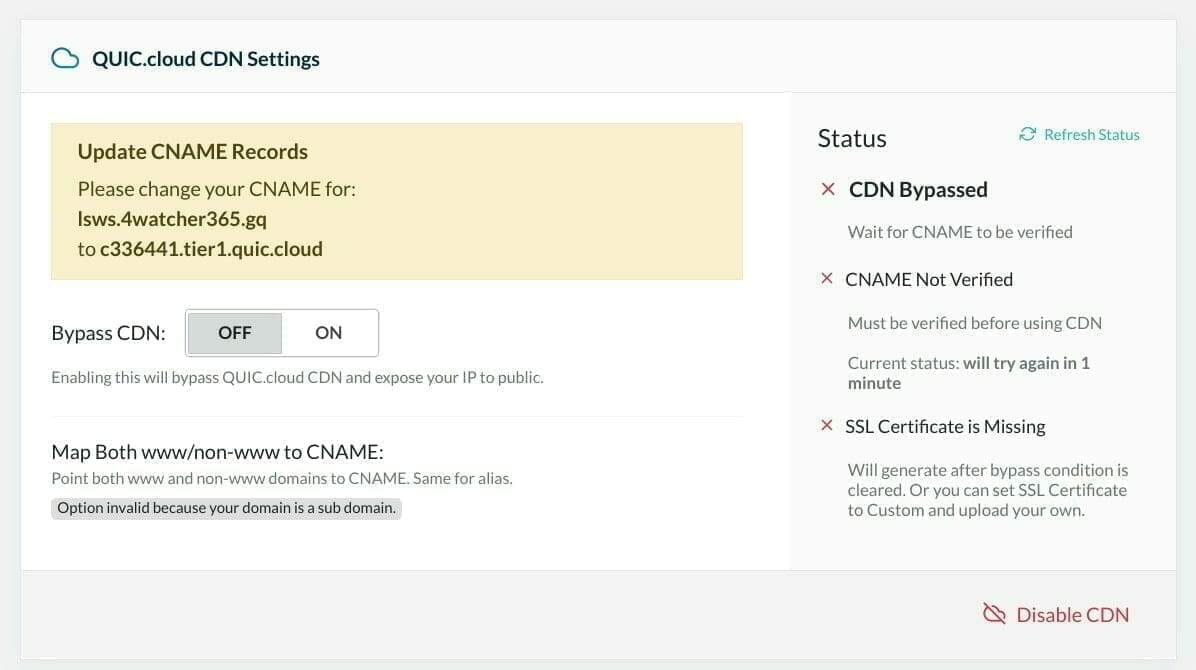Click the QUIC.cloud CDN Settings title
The width and height of the screenshot is (1196, 670).
(206, 59)
